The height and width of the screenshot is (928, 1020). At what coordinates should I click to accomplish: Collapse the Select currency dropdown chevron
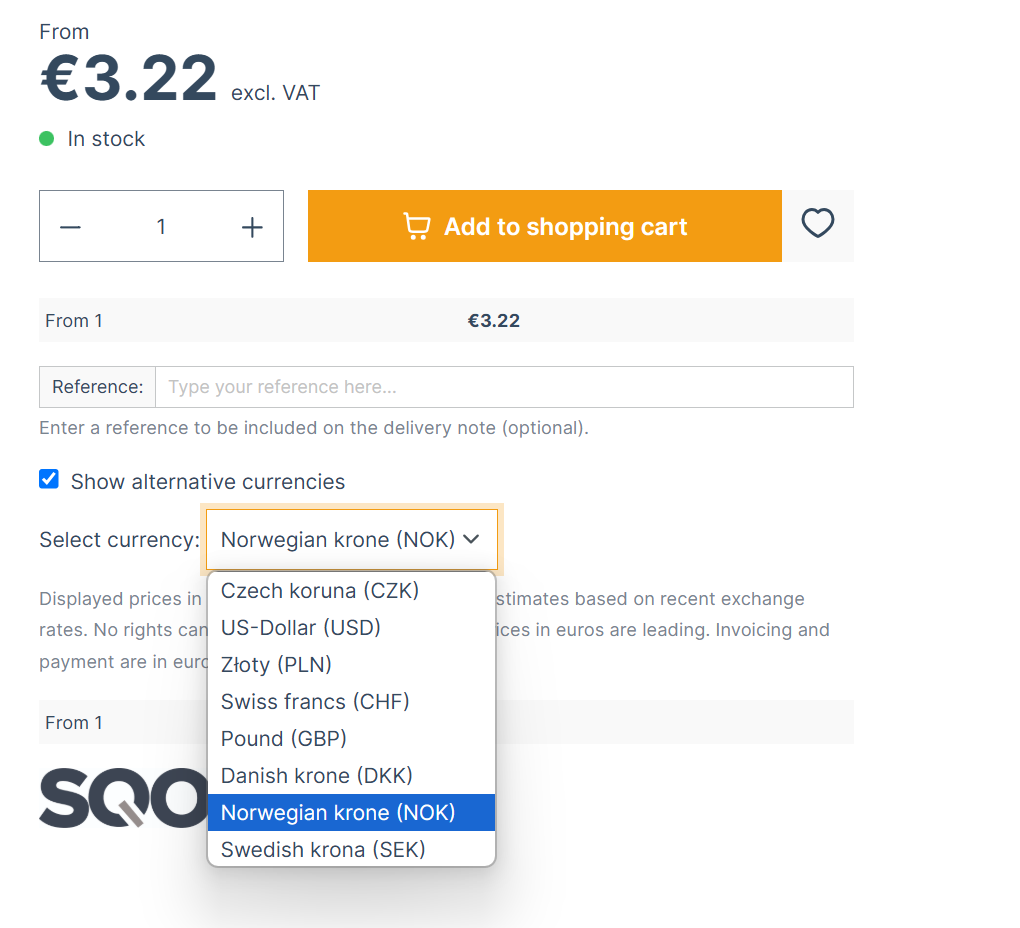coord(471,539)
